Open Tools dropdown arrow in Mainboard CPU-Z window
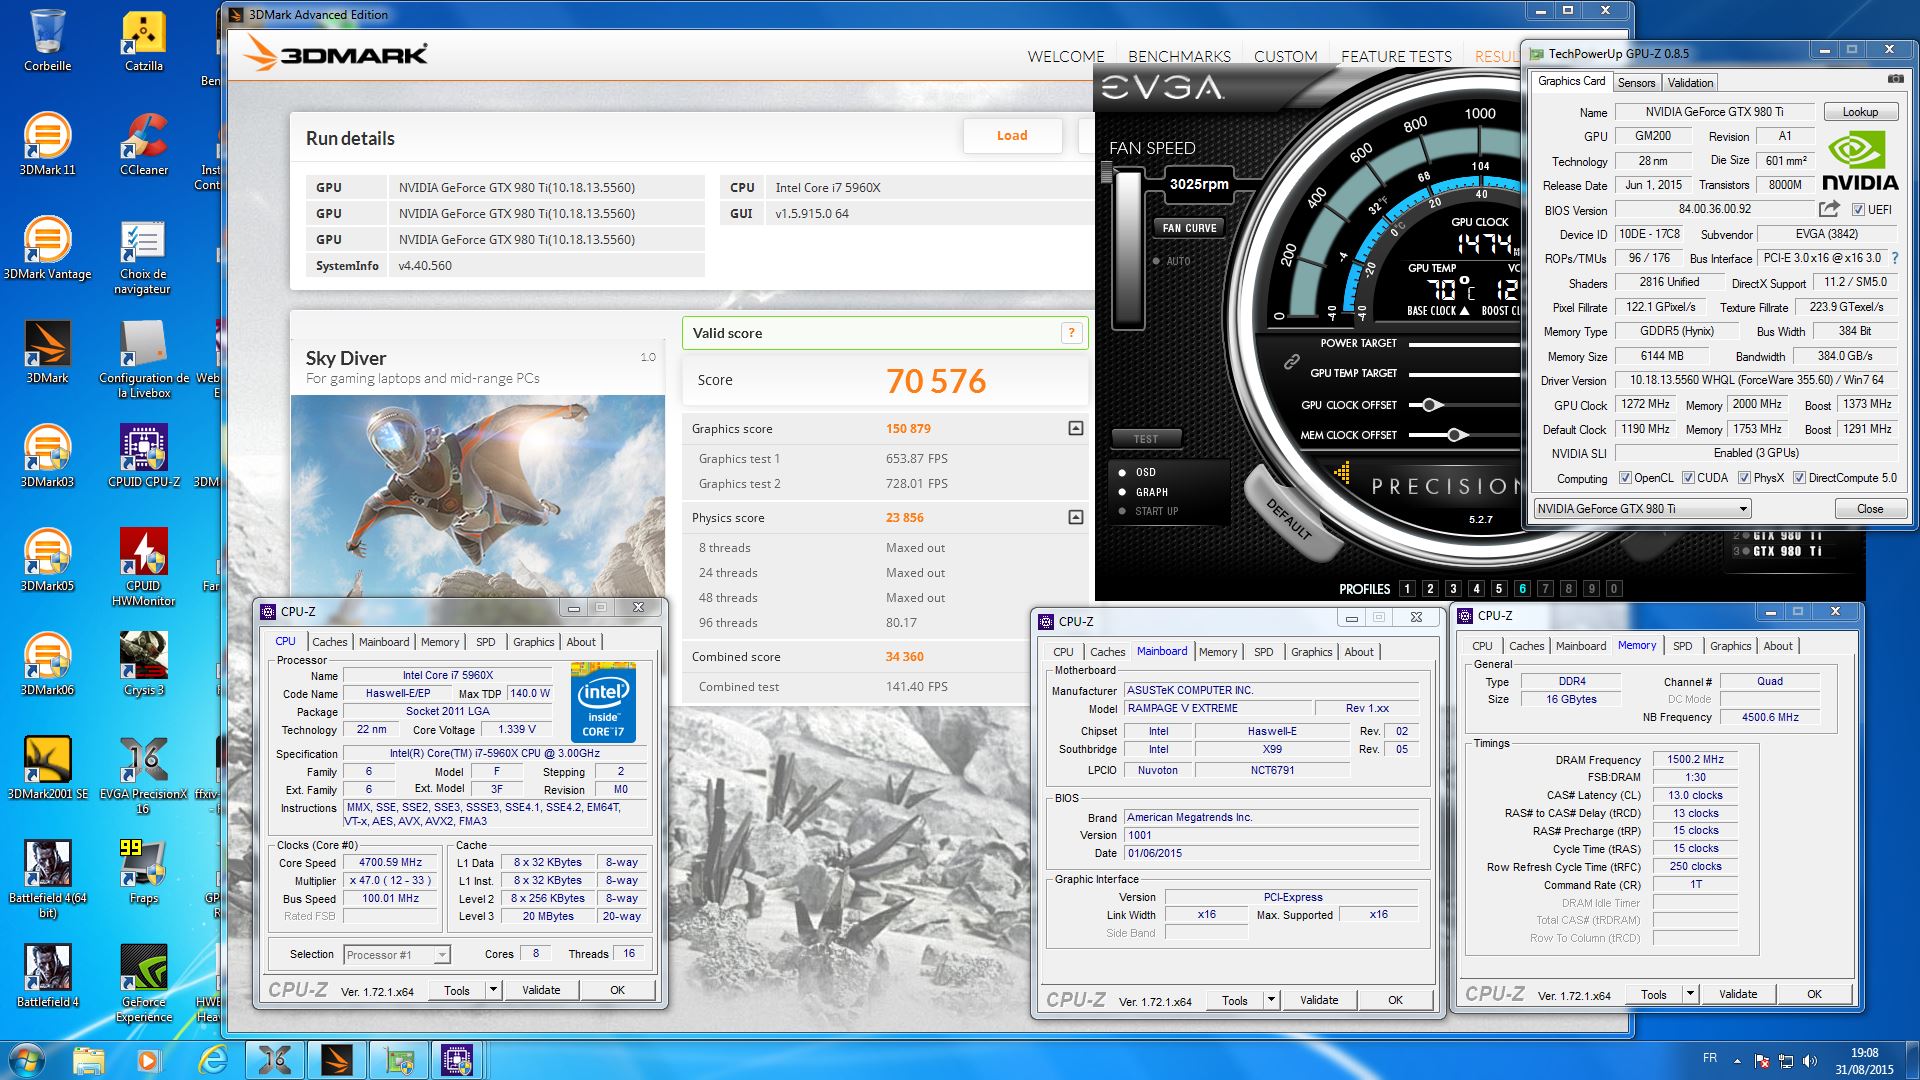Image resolution: width=1920 pixels, height=1080 pixels. [x=1270, y=1000]
